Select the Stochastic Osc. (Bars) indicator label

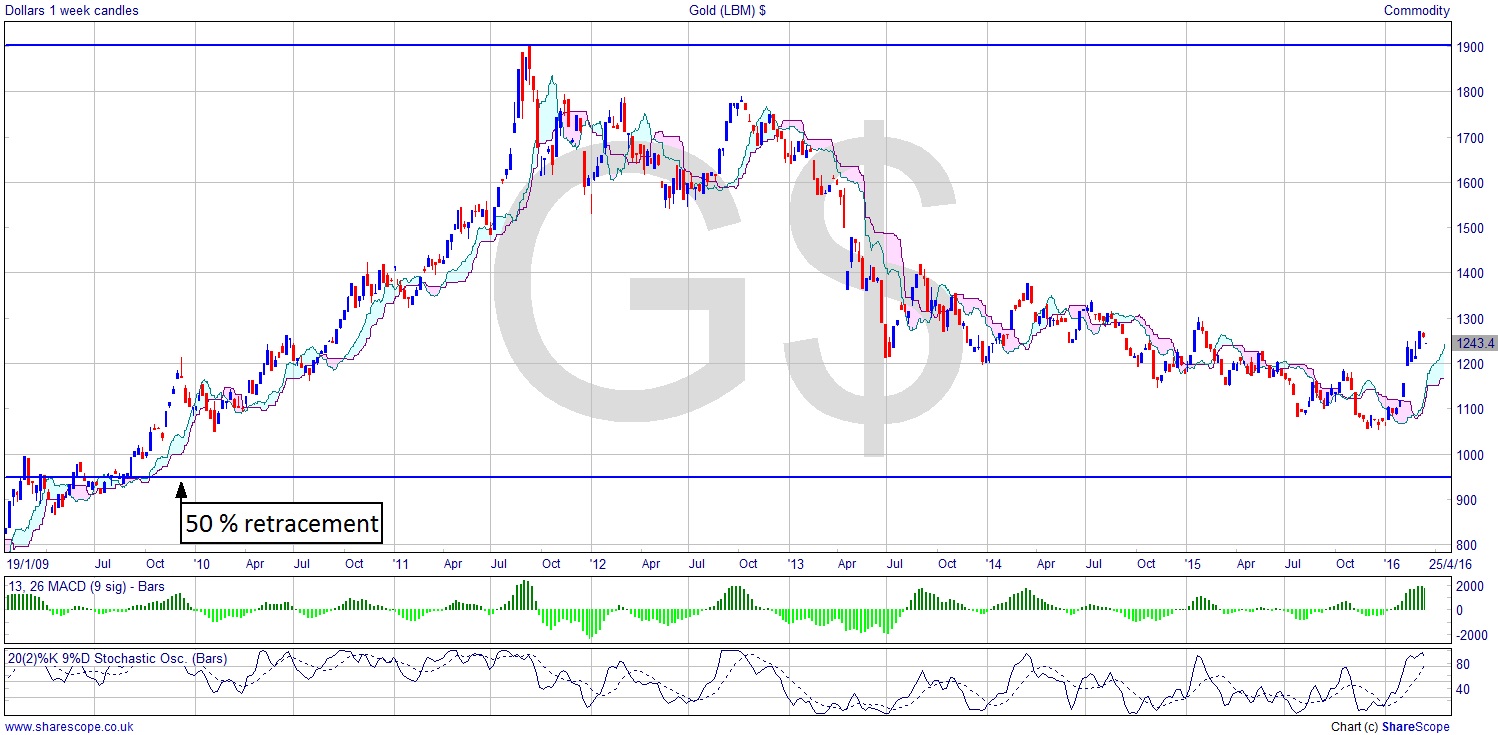(x=118, y=659)
